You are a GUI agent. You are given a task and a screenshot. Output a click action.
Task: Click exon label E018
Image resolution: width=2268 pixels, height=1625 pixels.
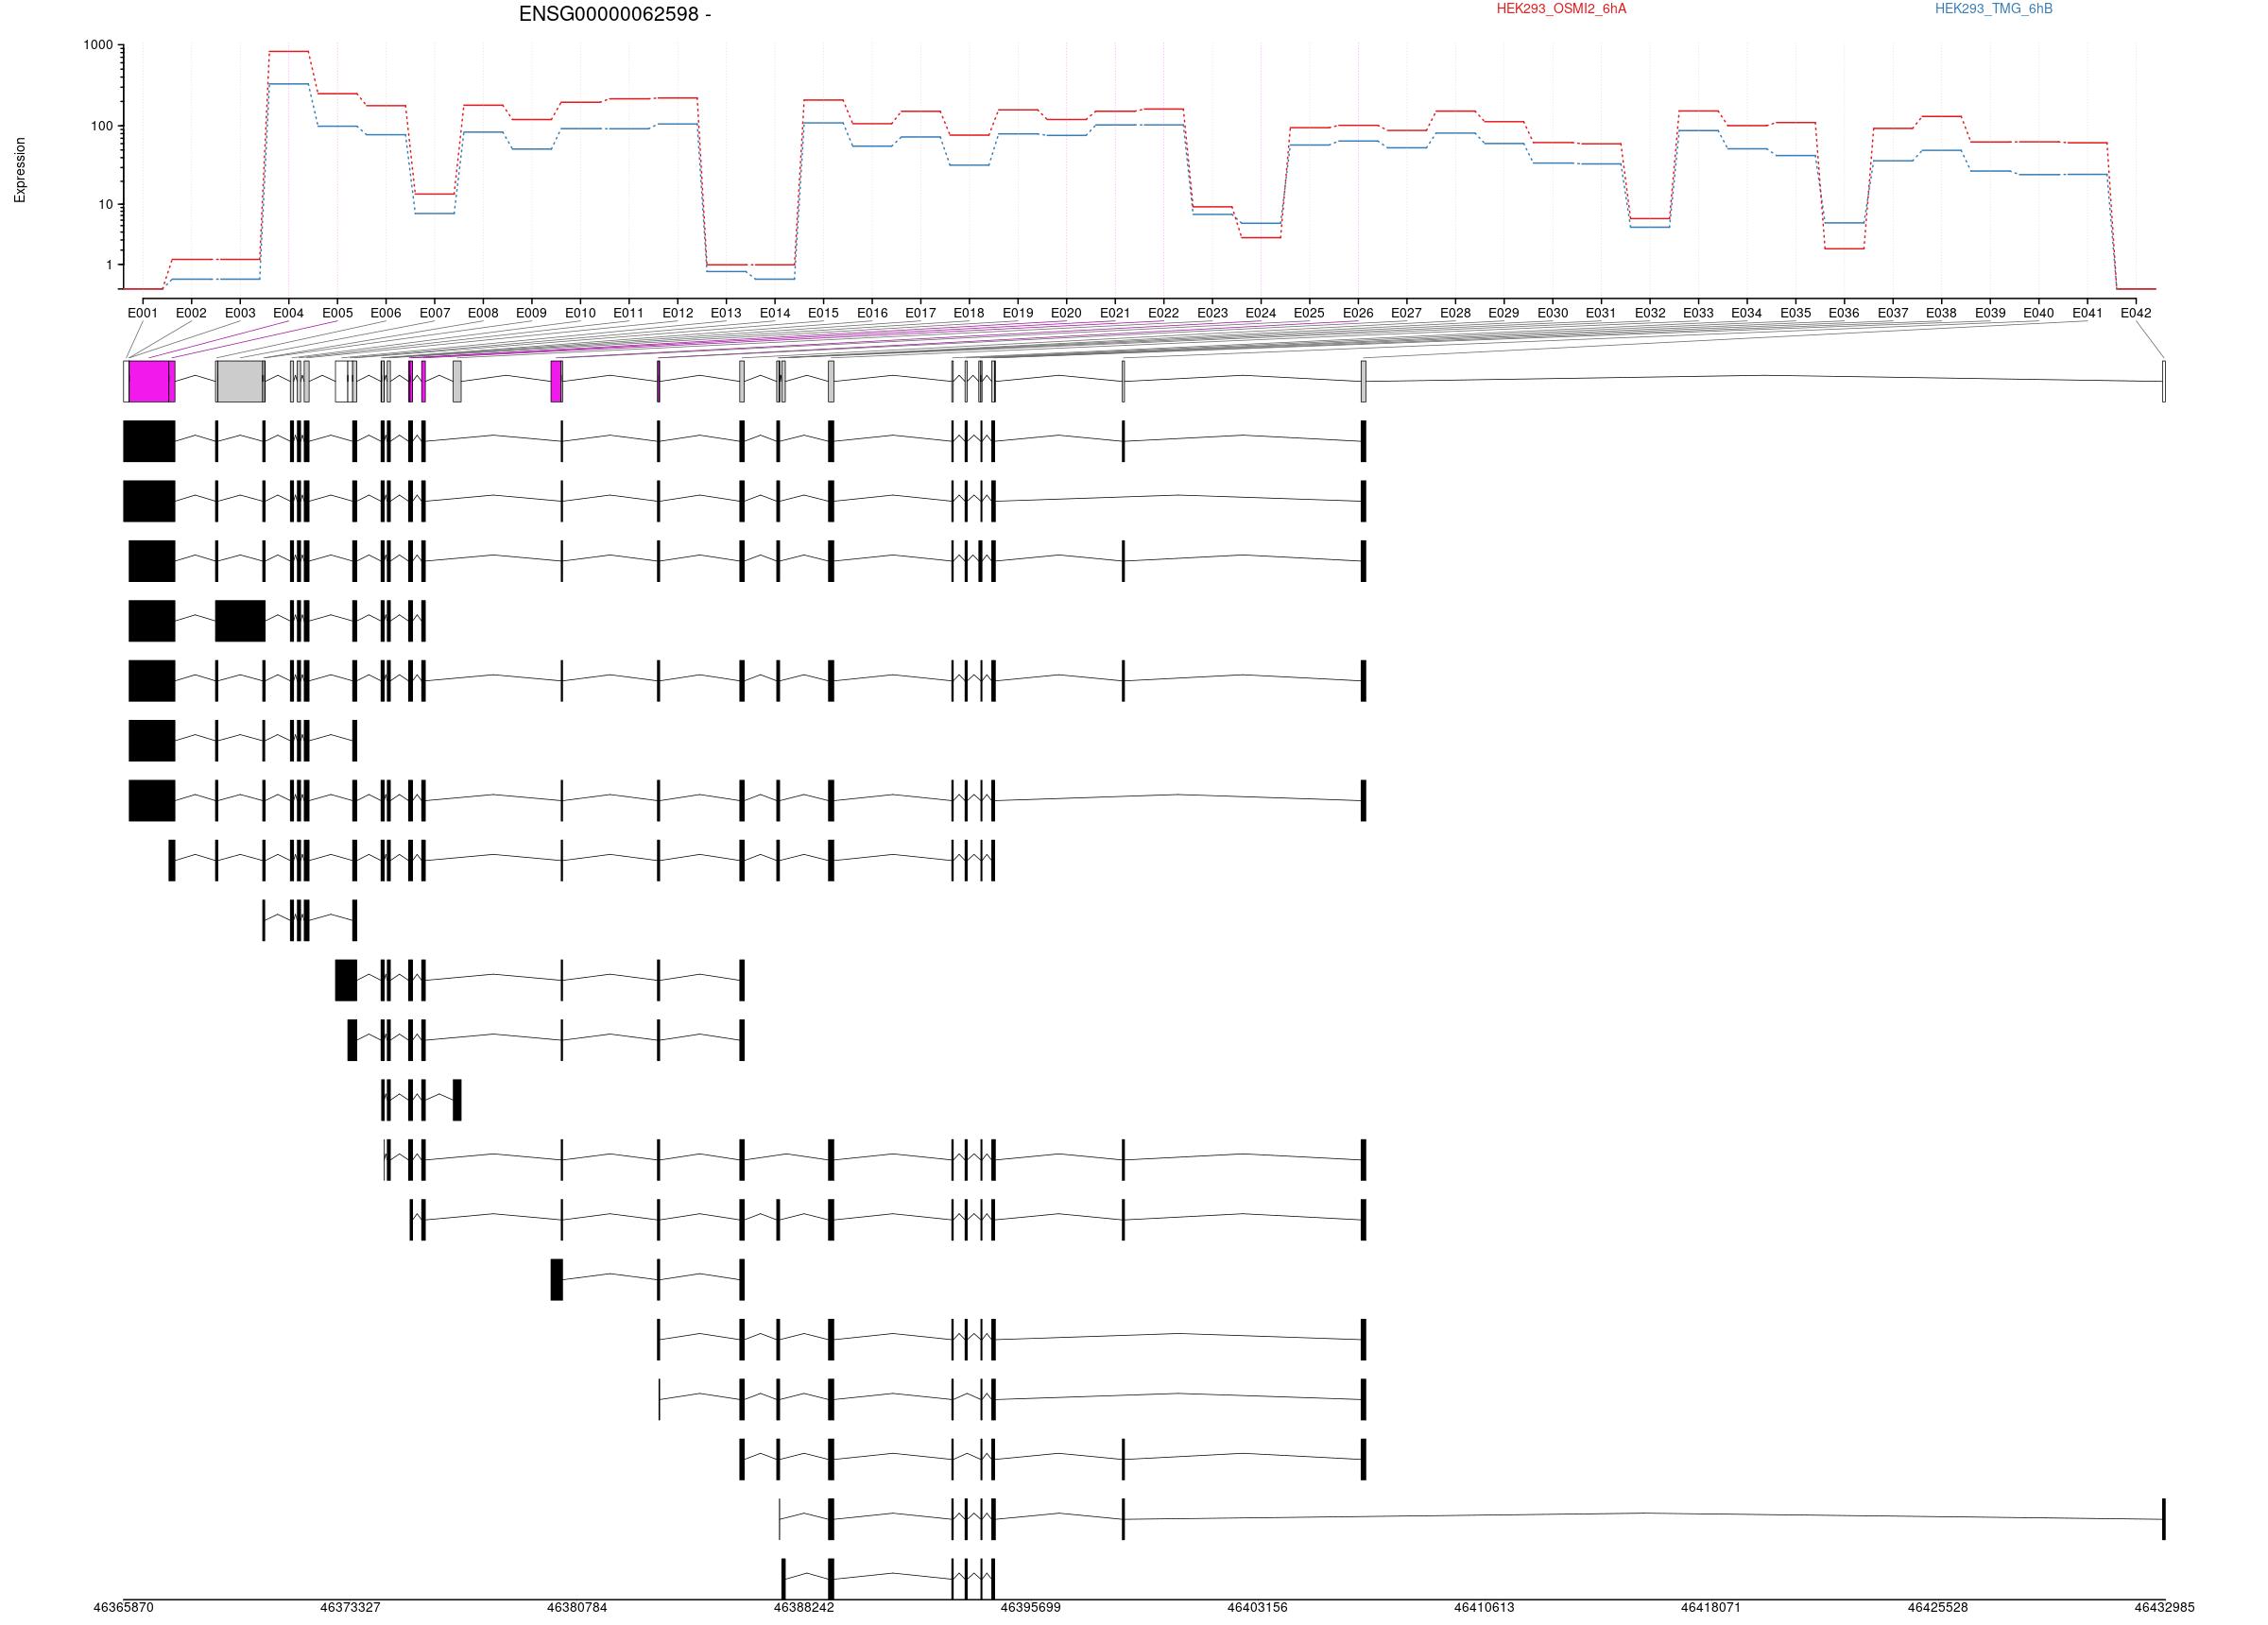[969, 313]
